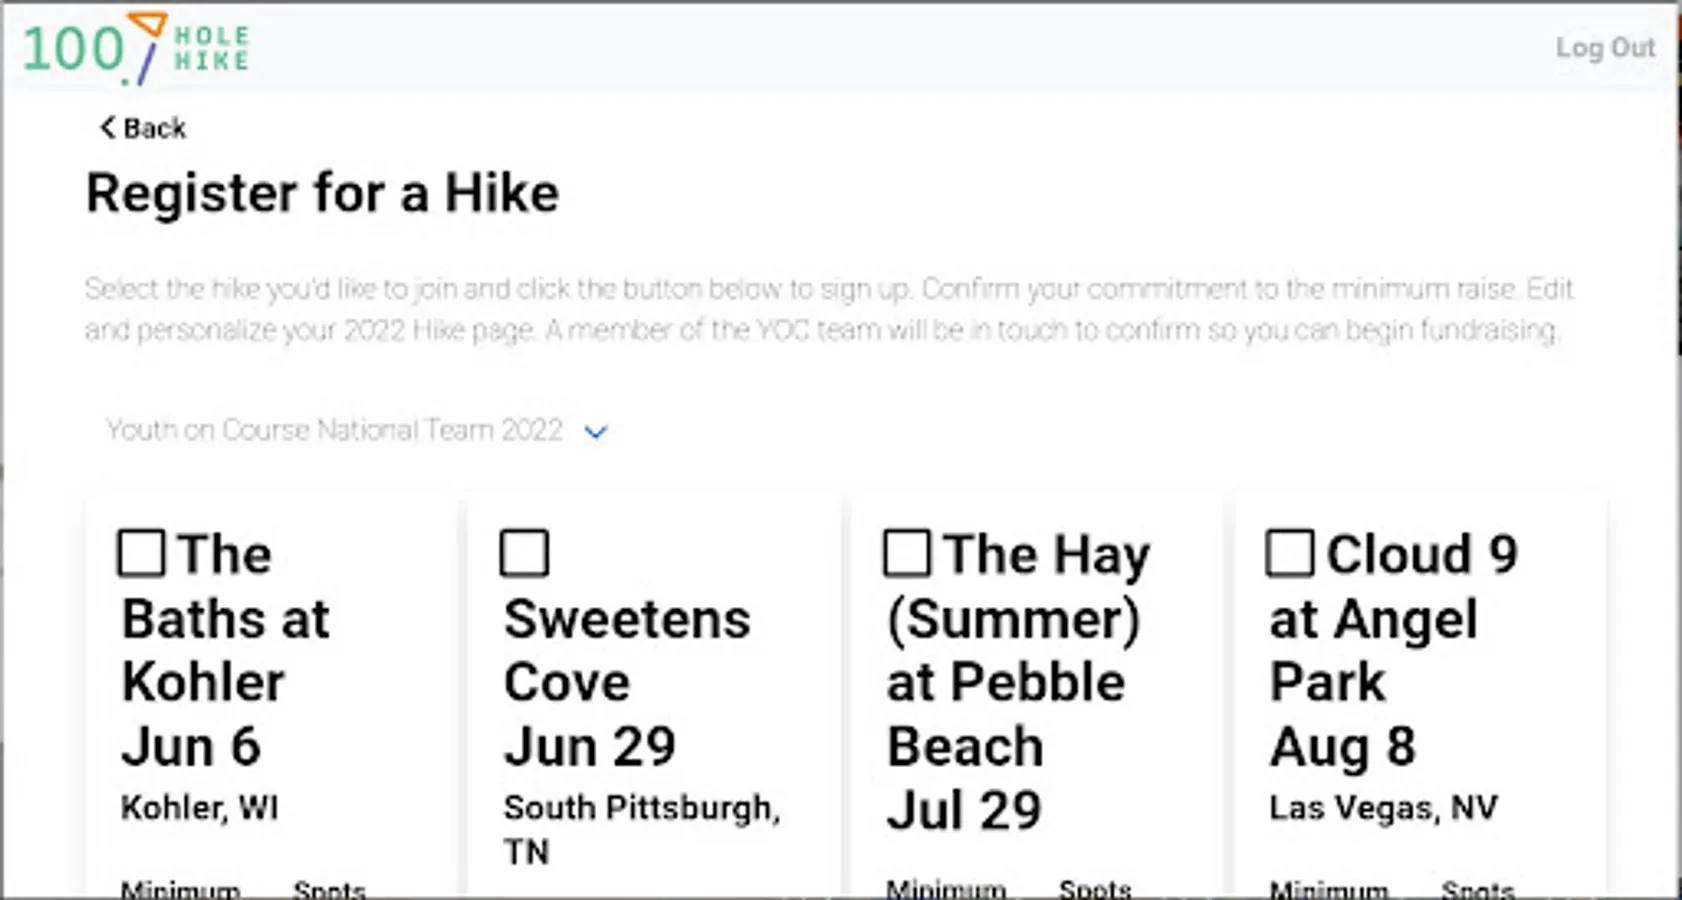Image resolution: width=1682 pixels, height=900 pixels.
Task: Open the Youth on Course National Team dropdown
Action: [334, 430]
